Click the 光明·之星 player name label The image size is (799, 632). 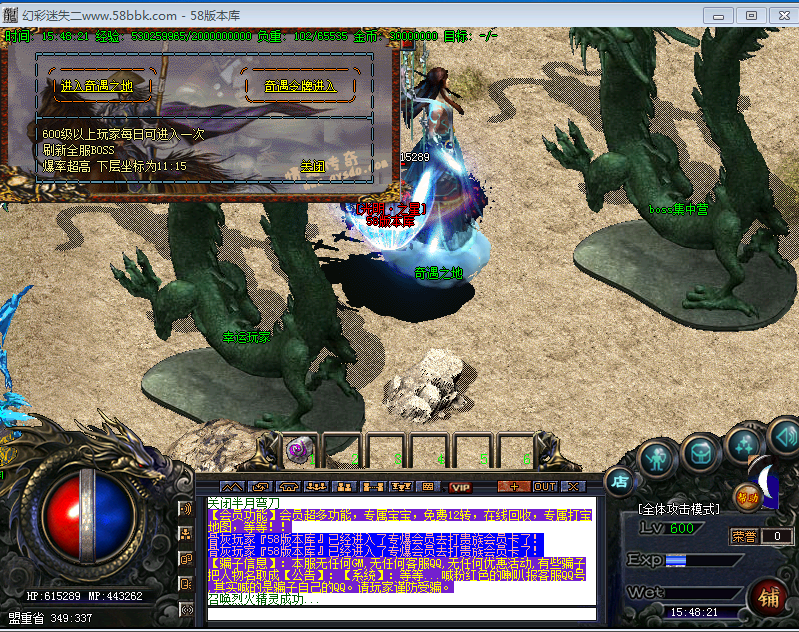point(390,208)
